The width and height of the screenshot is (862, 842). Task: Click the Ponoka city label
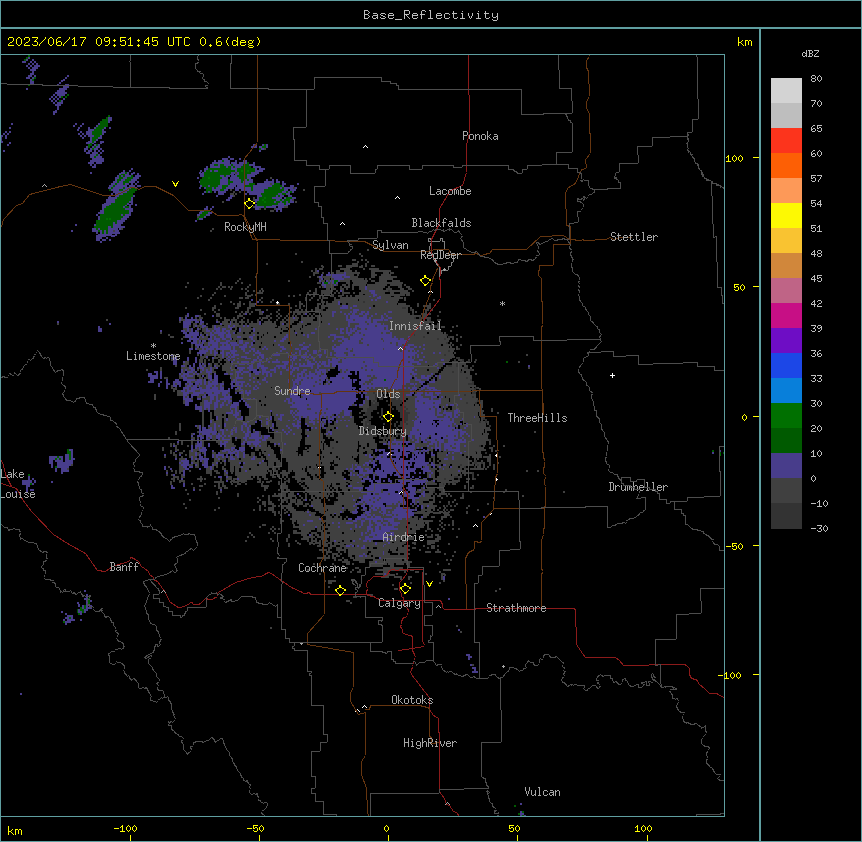(x=480, y=136)
